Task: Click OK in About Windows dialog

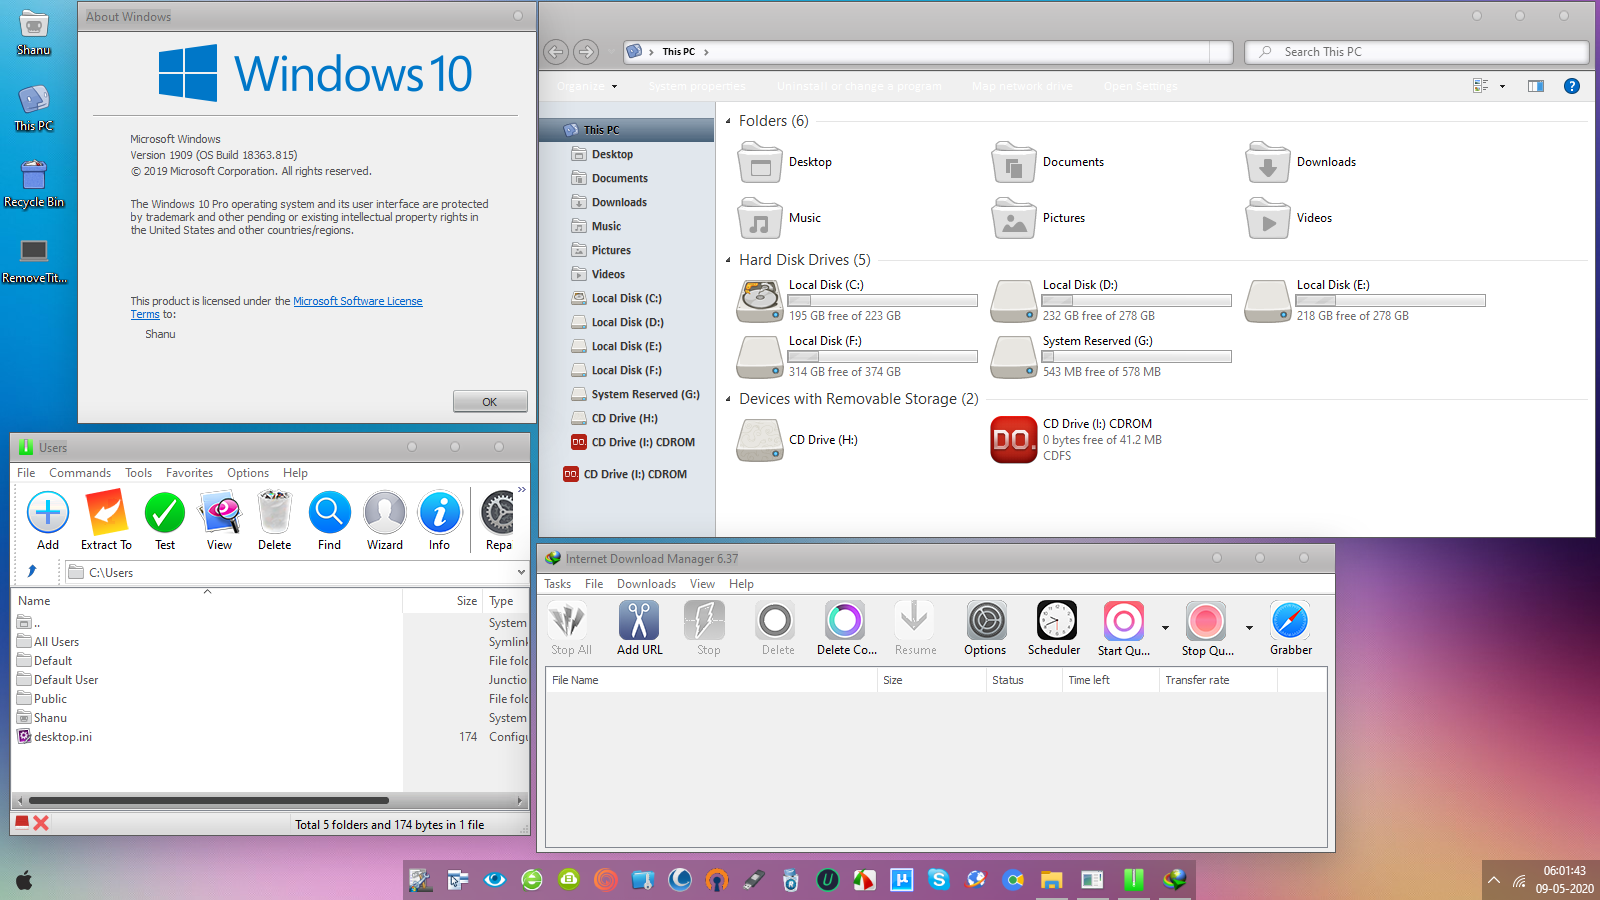Action: pyautogui.click(x=490, y=402)
